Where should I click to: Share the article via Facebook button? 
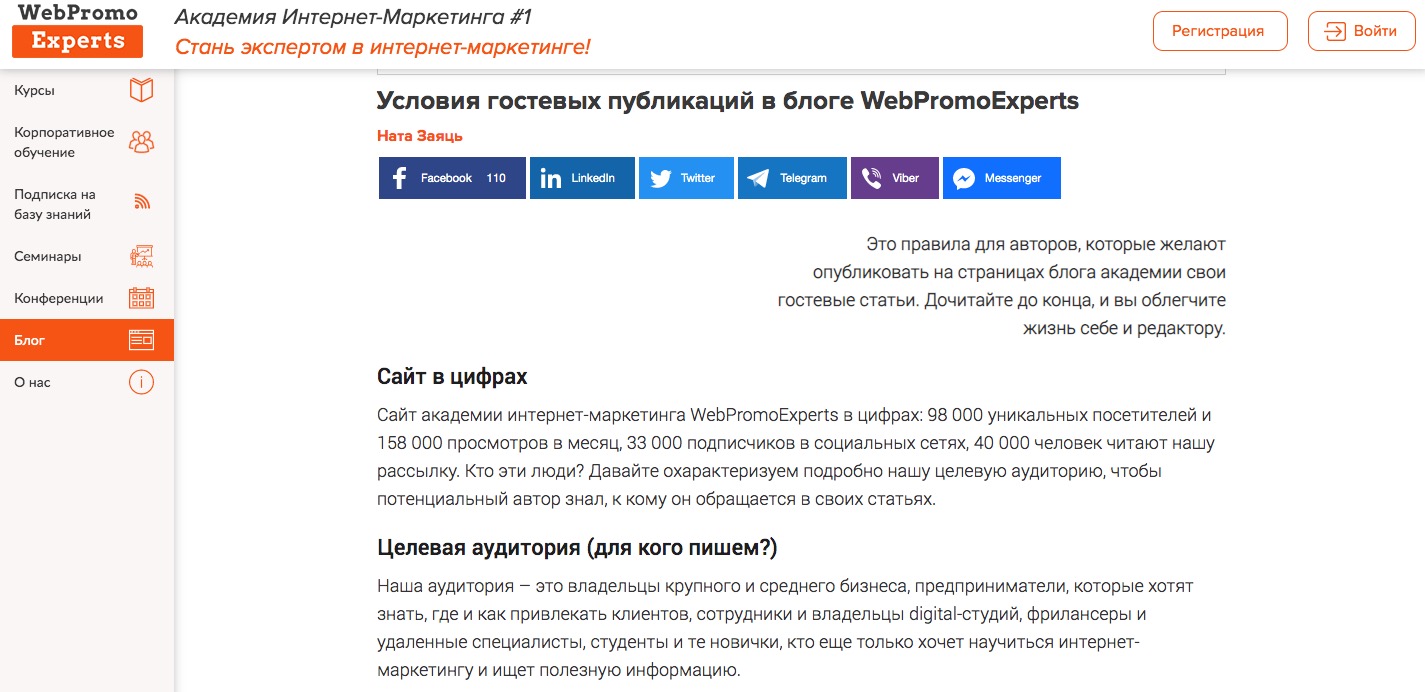(452, 178)
